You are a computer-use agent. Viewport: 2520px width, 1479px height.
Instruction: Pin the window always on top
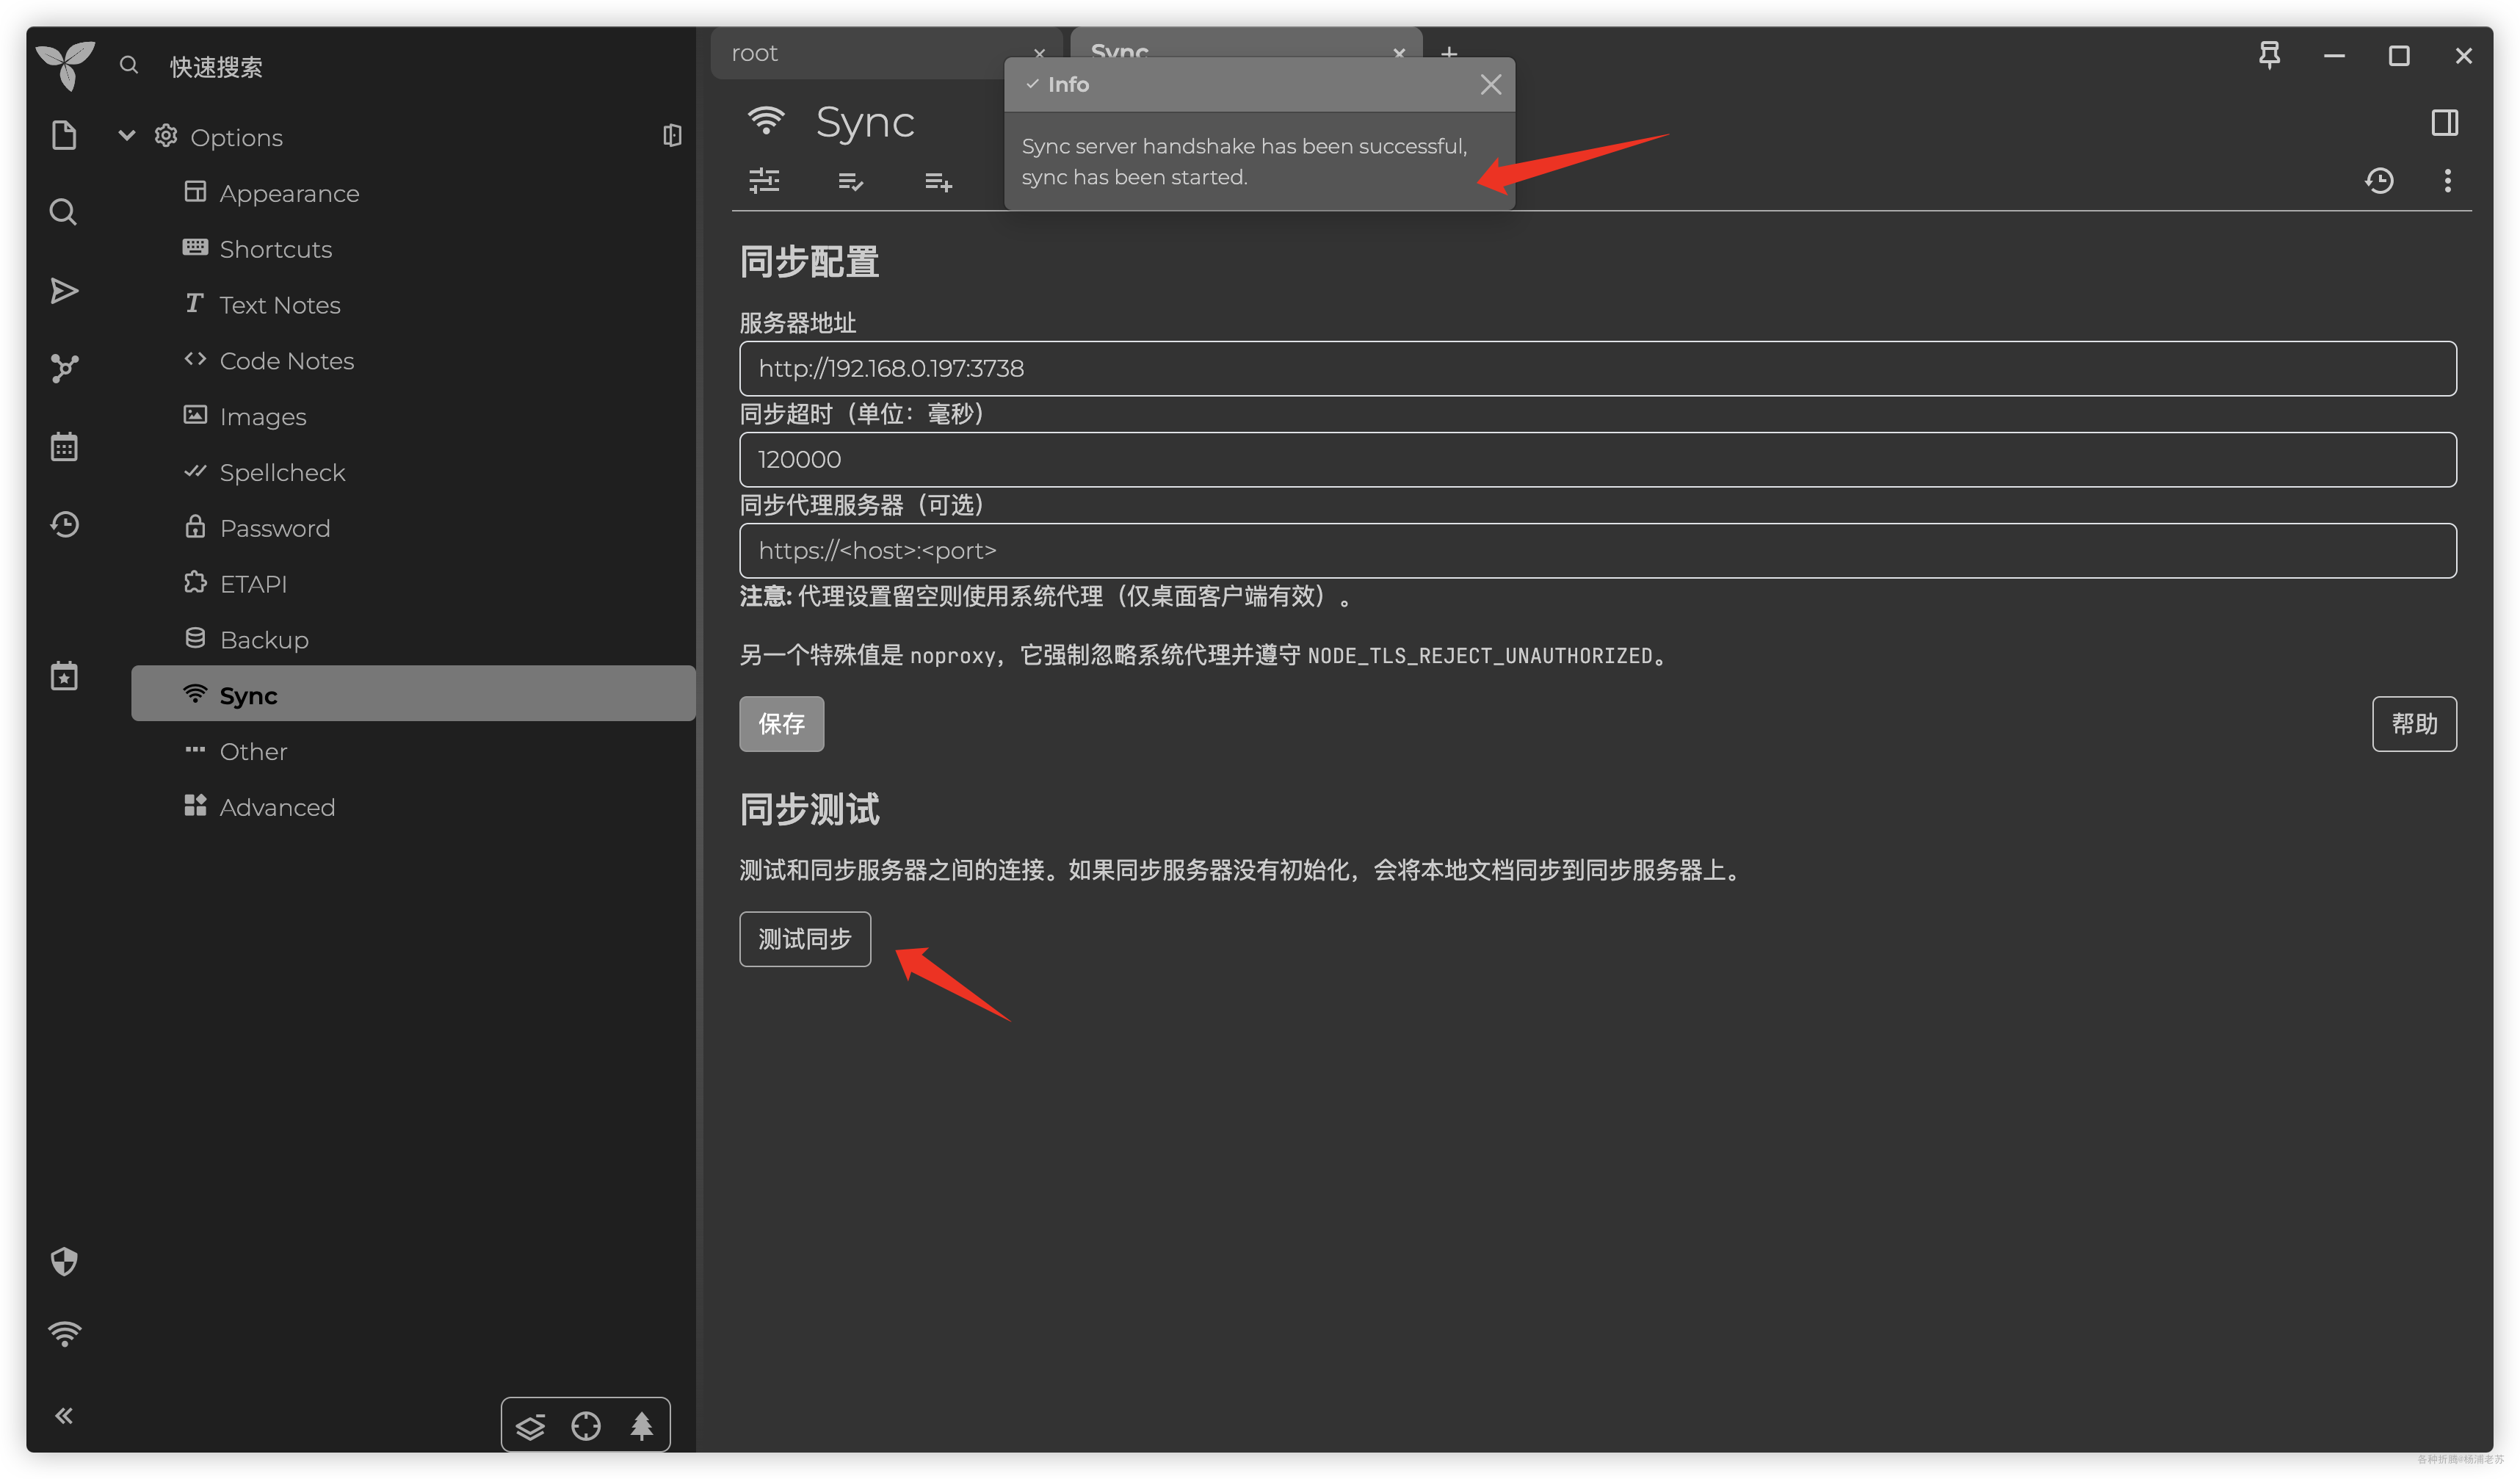pos(2269,55)
